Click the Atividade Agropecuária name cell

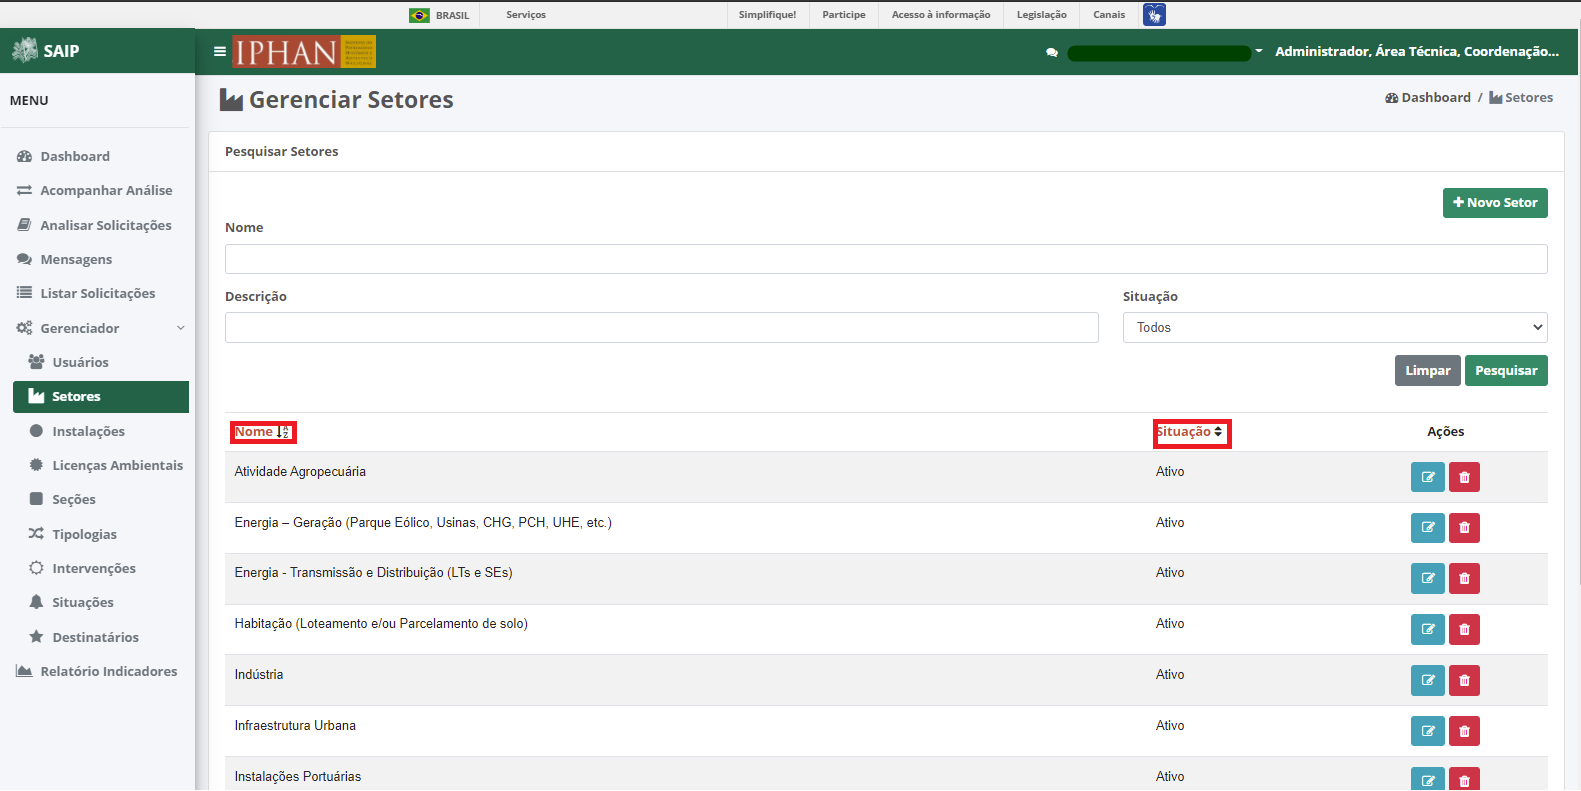[300, 472]
